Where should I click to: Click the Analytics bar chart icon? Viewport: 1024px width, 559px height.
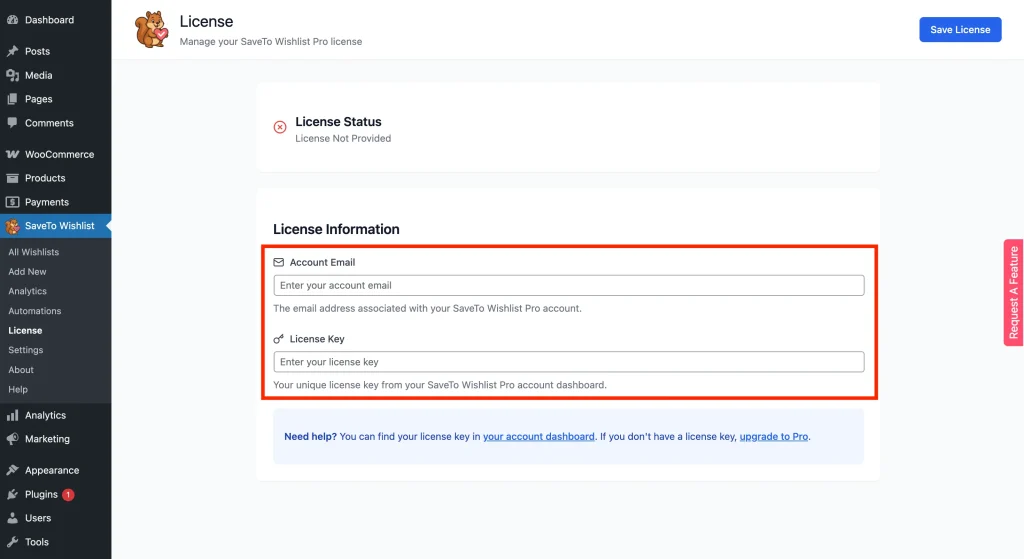(x=12, y=415)
